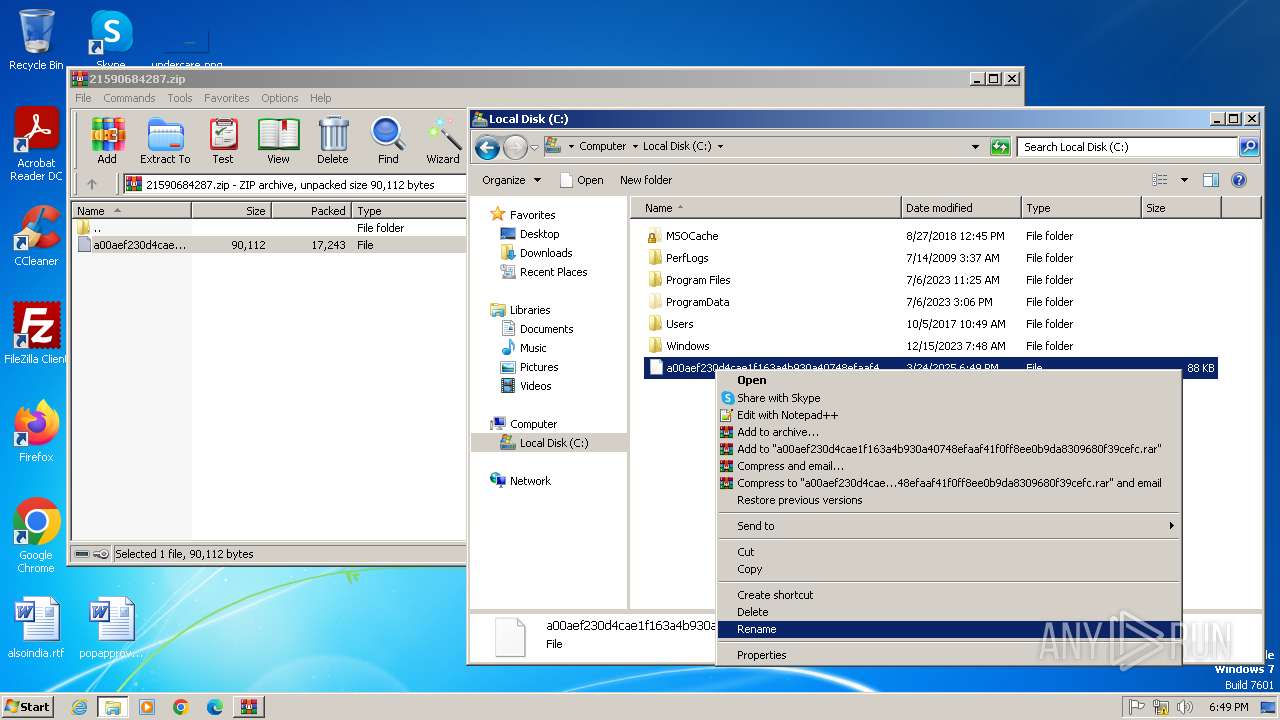Expand the views options arrow in Explorer
The height and width of the screenshot is (720, 1280).
pos(1184,180)
